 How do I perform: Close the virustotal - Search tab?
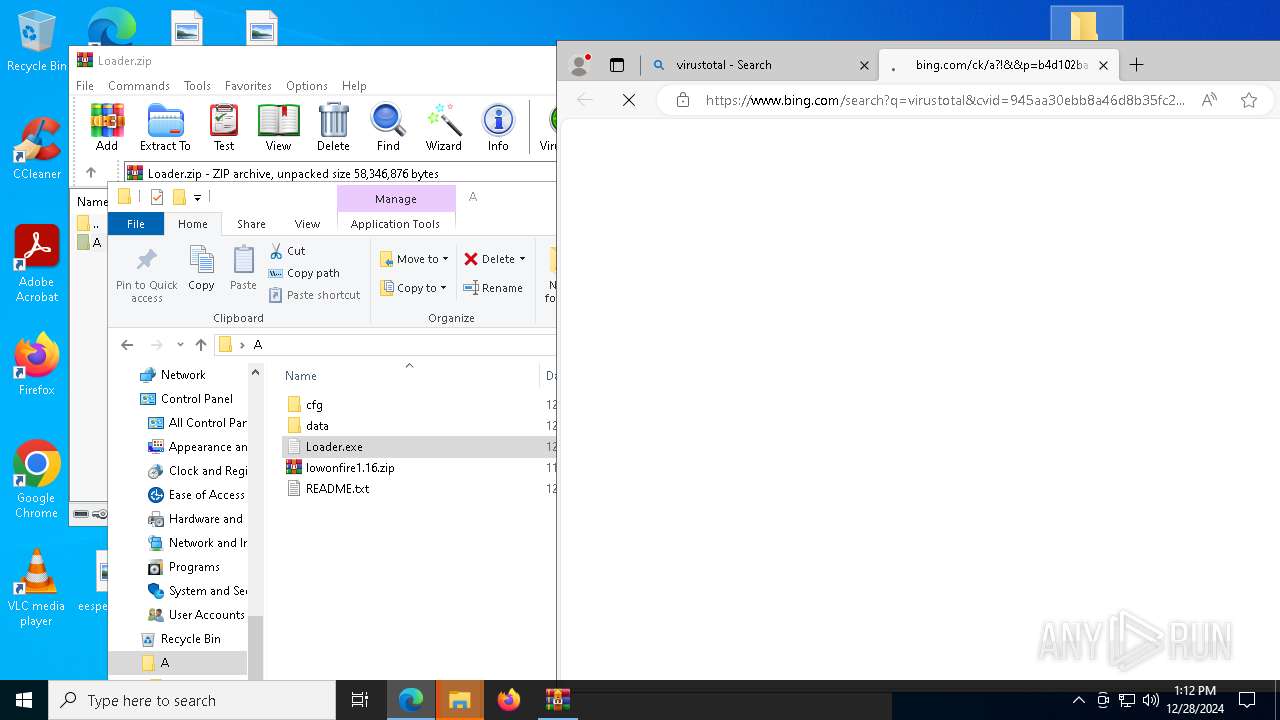pyautogui.click(x=864, y=65)
